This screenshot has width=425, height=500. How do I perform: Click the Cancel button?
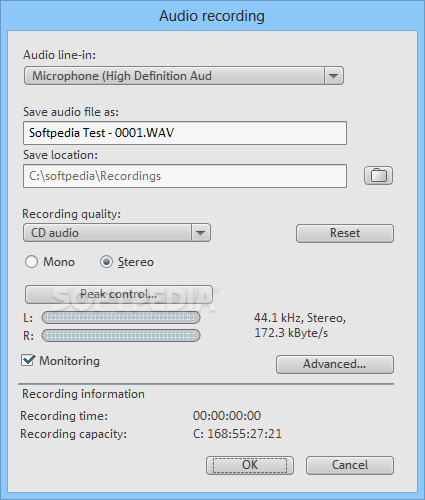350,465
